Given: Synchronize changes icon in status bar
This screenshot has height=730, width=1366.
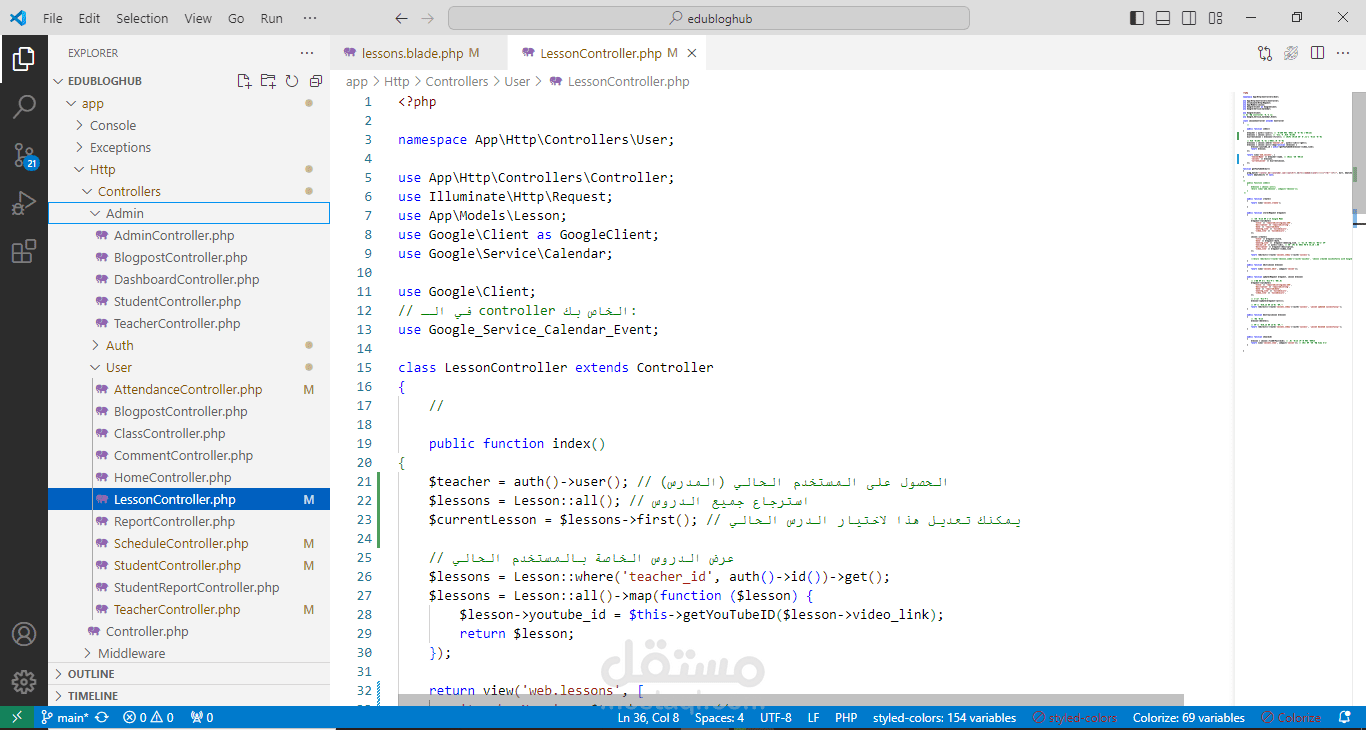Looking at the screenshot, I should tap(101, 718).
